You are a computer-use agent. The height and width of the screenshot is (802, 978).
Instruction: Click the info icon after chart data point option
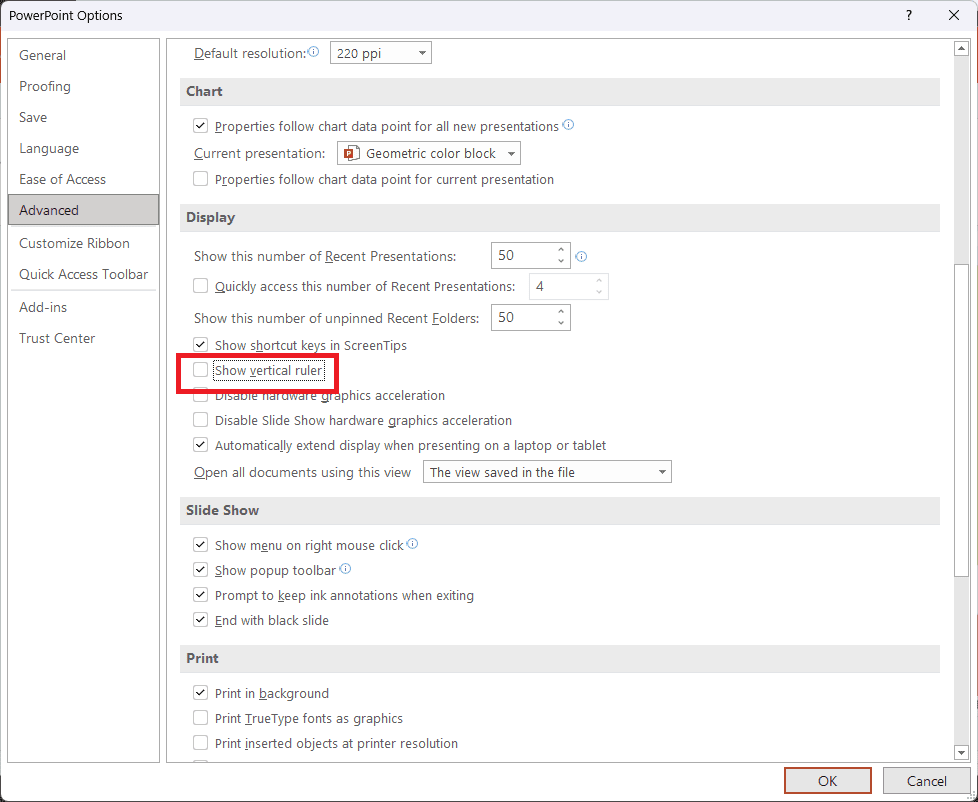568,126
